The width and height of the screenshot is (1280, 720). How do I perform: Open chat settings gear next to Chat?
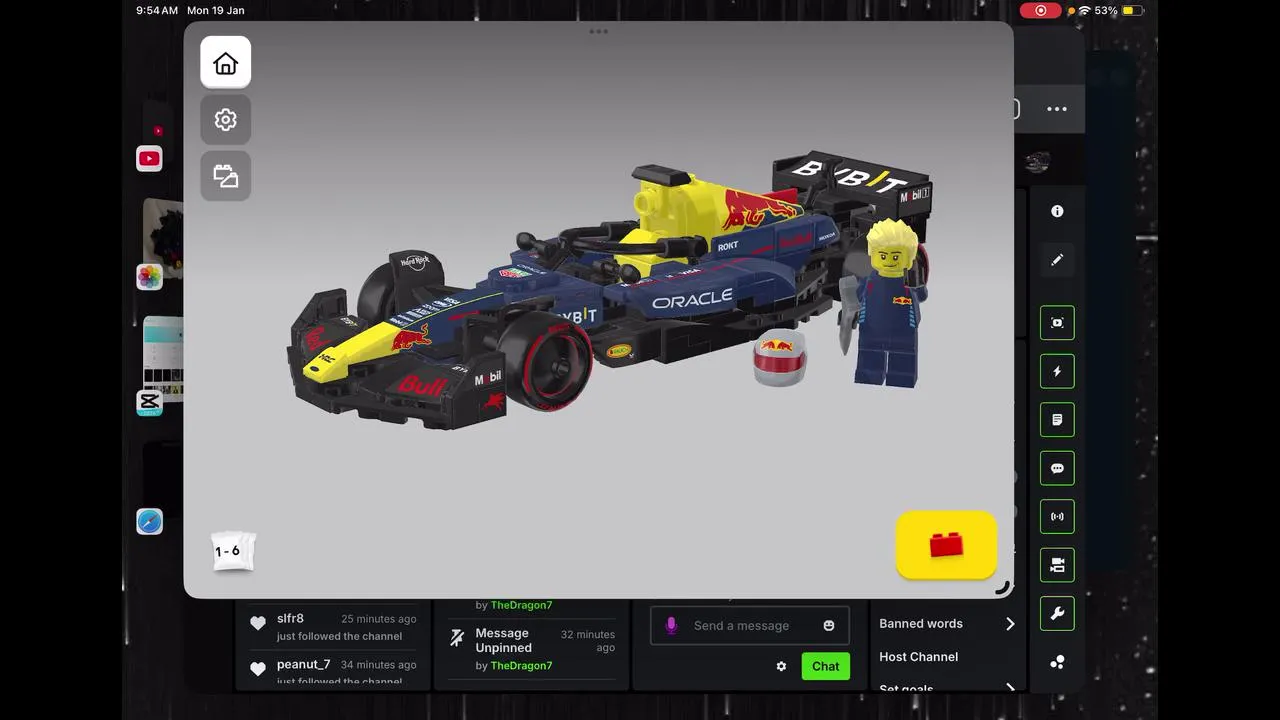pos(781,666)
